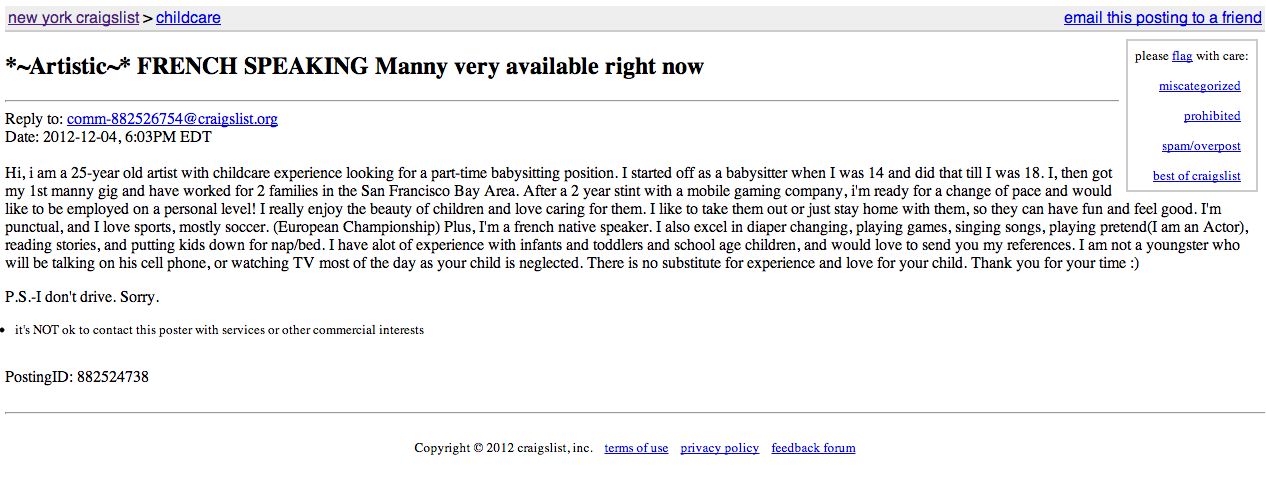Image resolution: width=1266 pixels, height=499 pixels.
Task: Flag the posting as spam/overpost
Action: [x=1201, y=146]
